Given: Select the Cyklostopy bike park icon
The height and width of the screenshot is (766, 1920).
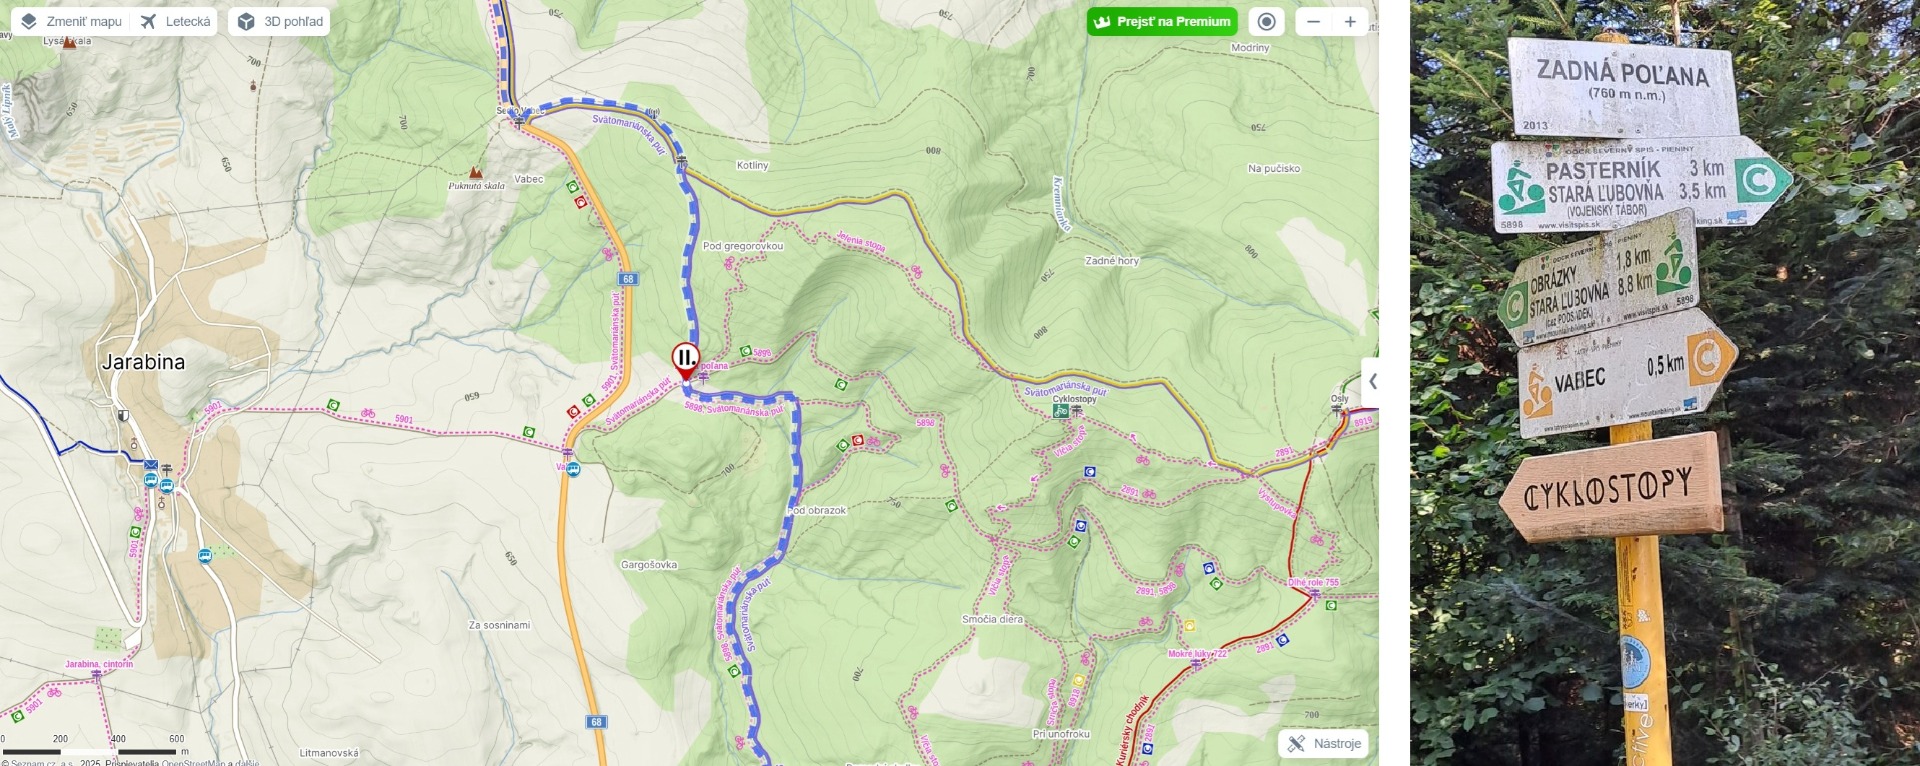Looking at the screenshot, I should coord(1060,410).
